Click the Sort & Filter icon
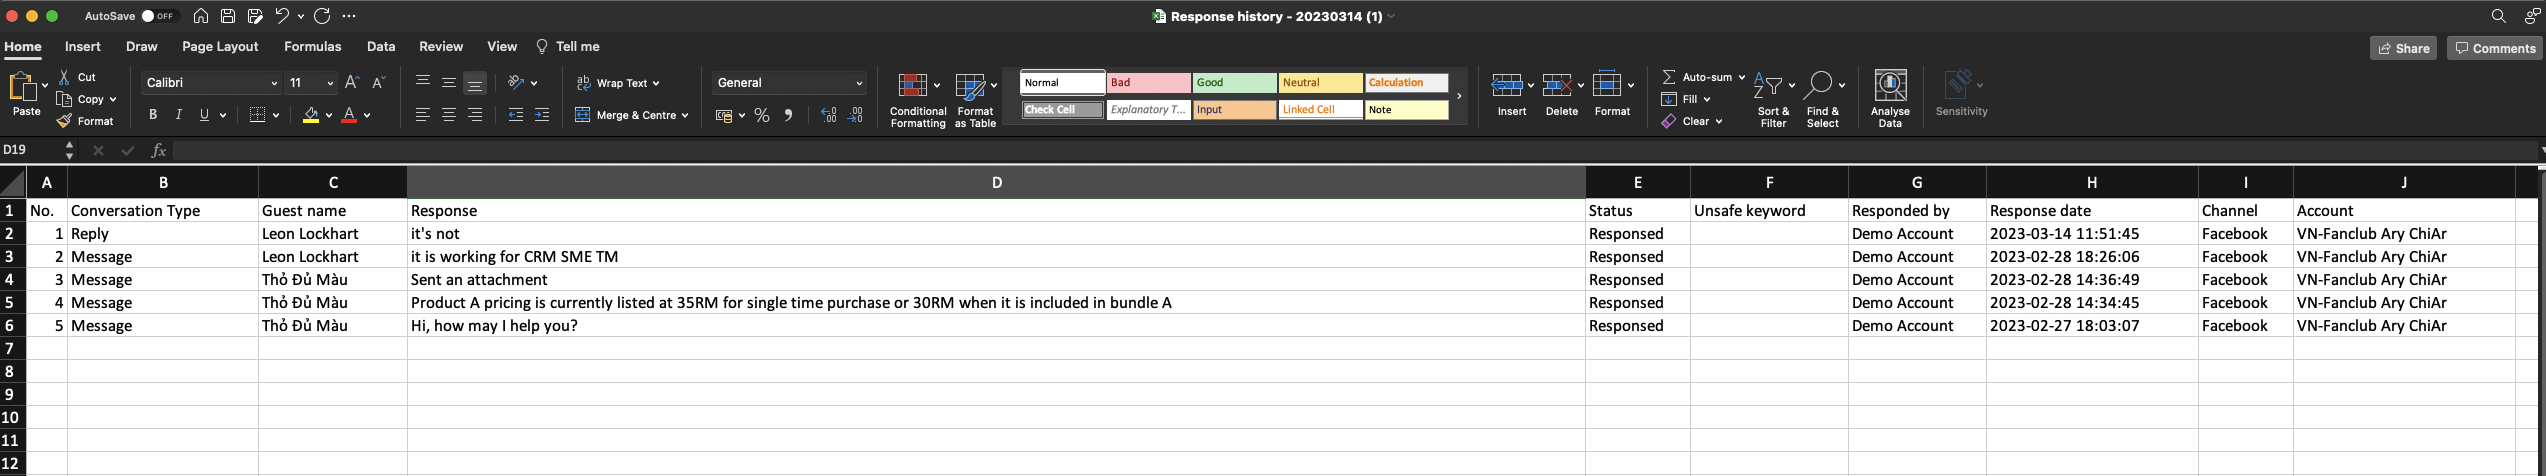2546x476 pixels. coord(1768,87)
